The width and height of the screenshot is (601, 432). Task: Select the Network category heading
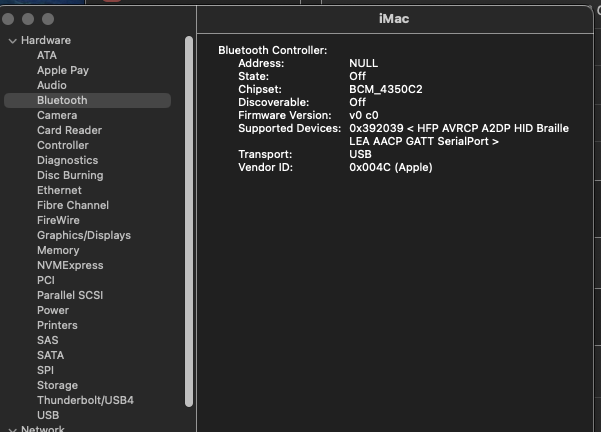(x=43, y=428)
